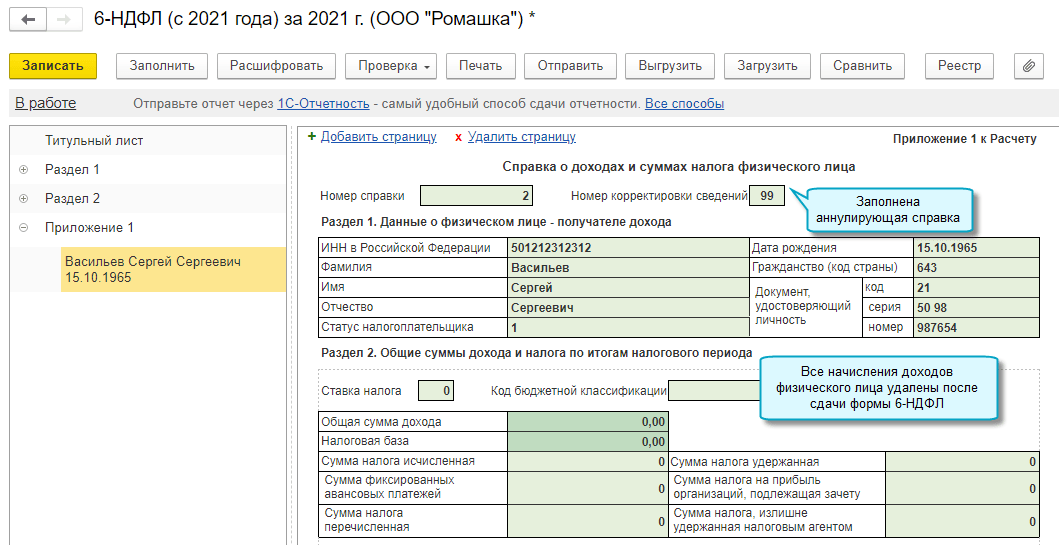Click the Номер справки field

(x=476, y=196)
